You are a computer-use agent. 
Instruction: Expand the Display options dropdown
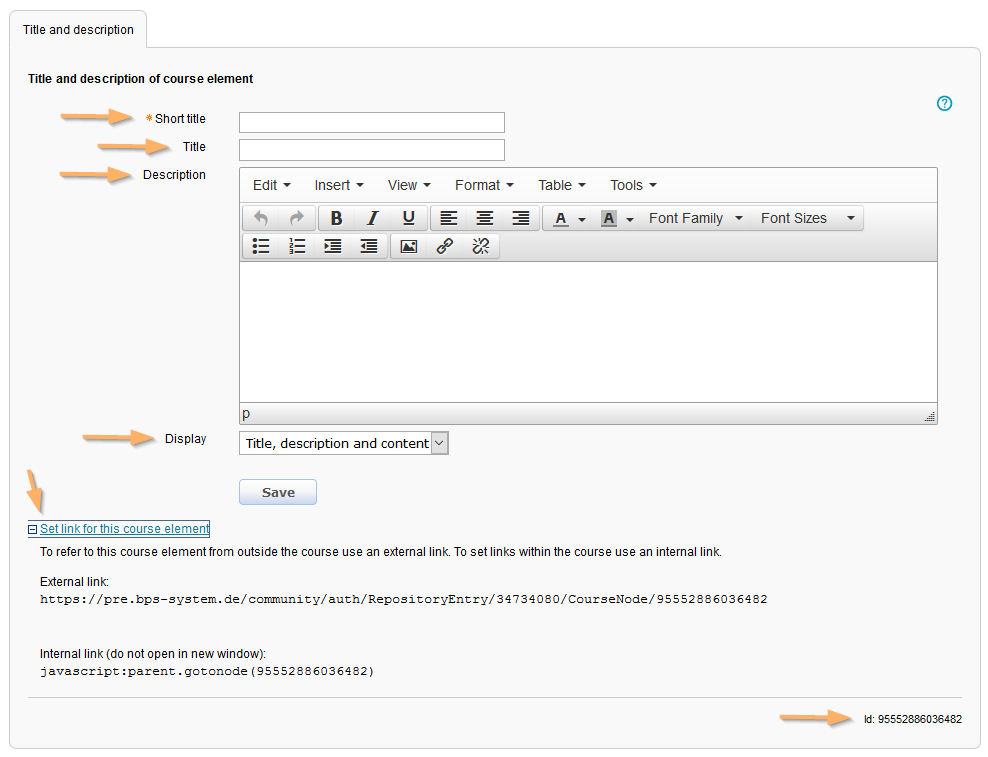[x=440, y=443]
